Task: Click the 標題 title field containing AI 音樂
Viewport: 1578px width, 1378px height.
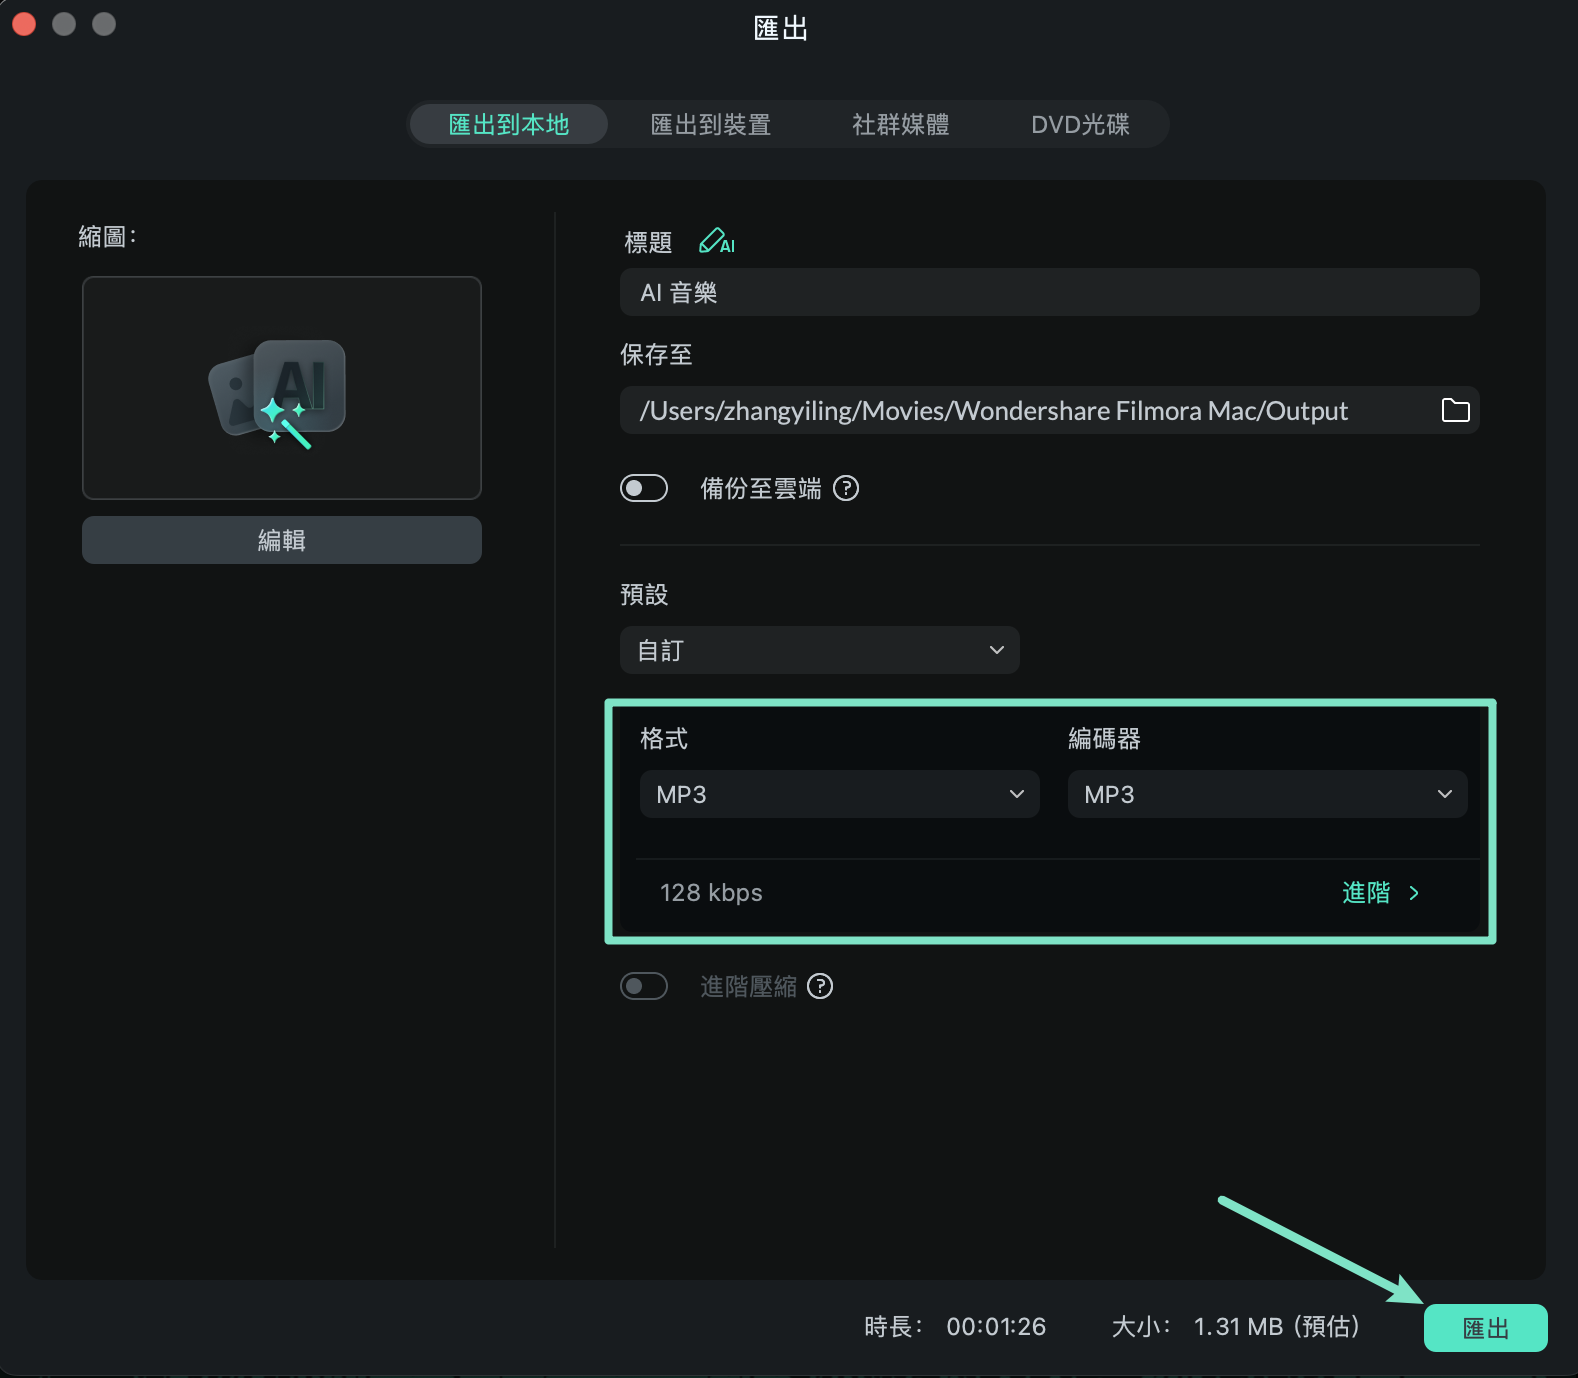Action: 1050,292
